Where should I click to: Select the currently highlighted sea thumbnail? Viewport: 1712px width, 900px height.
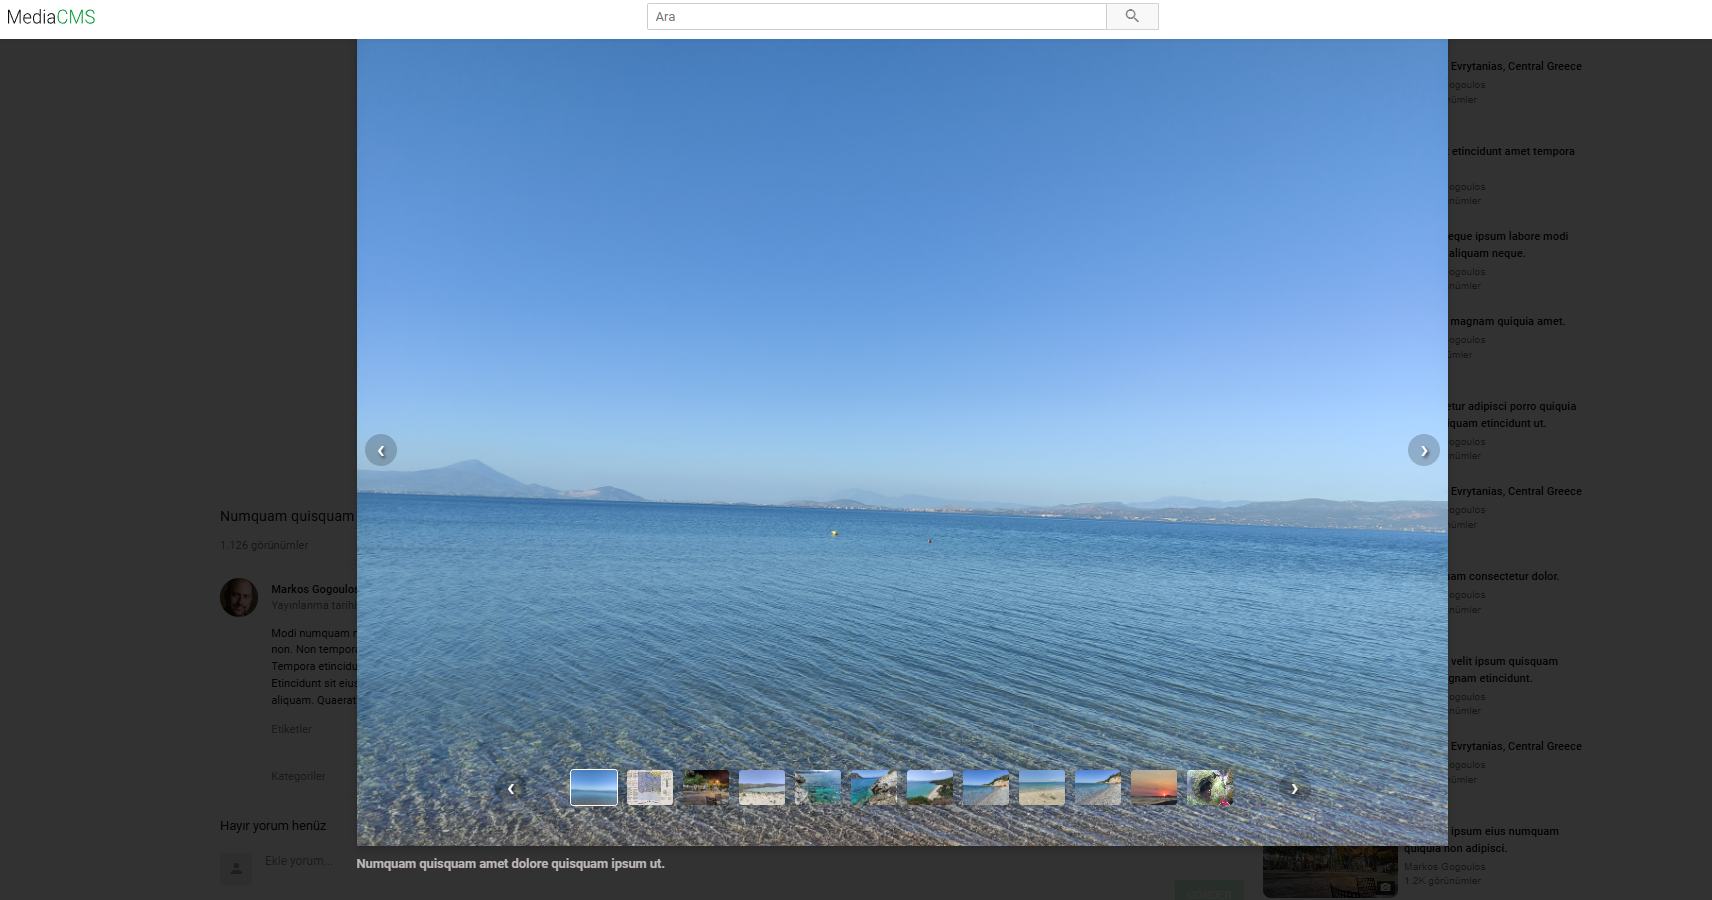click(x=594, y=788)
